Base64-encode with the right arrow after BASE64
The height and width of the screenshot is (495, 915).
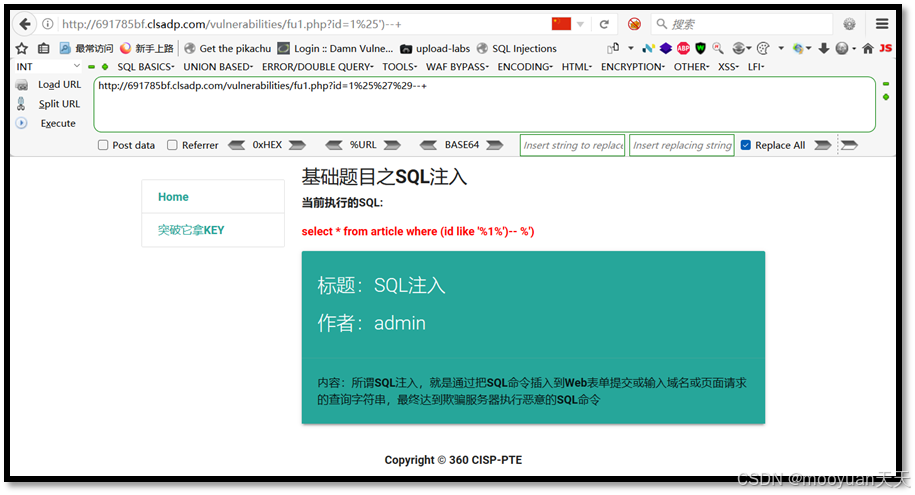(494, 145)
